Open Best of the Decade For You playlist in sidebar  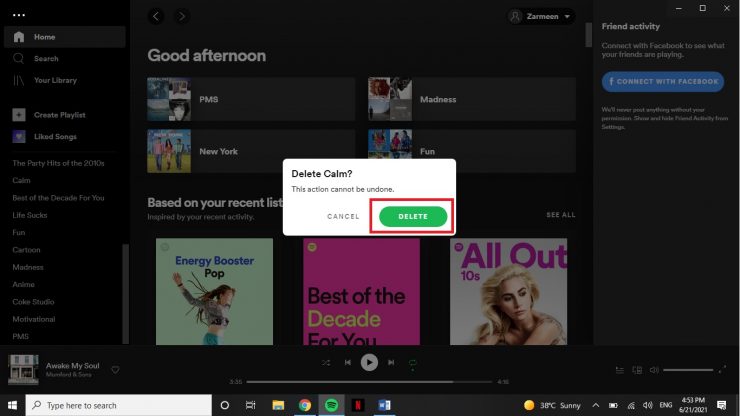[x=58, y=198]
